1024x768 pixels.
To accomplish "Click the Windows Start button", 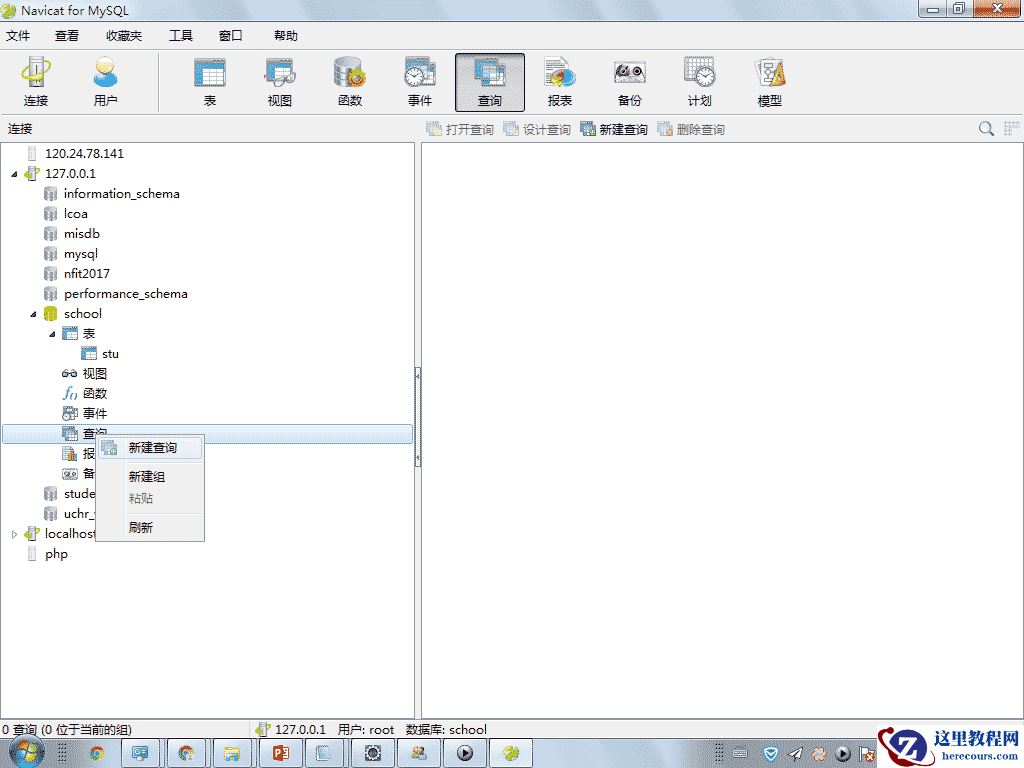I will (x=26, y=754).
